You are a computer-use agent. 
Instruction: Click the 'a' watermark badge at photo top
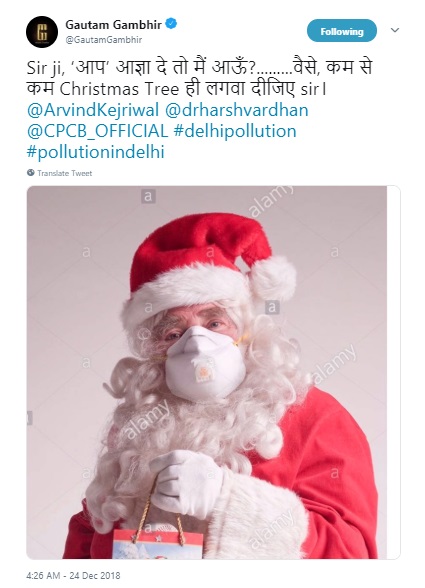pos(149,196)
